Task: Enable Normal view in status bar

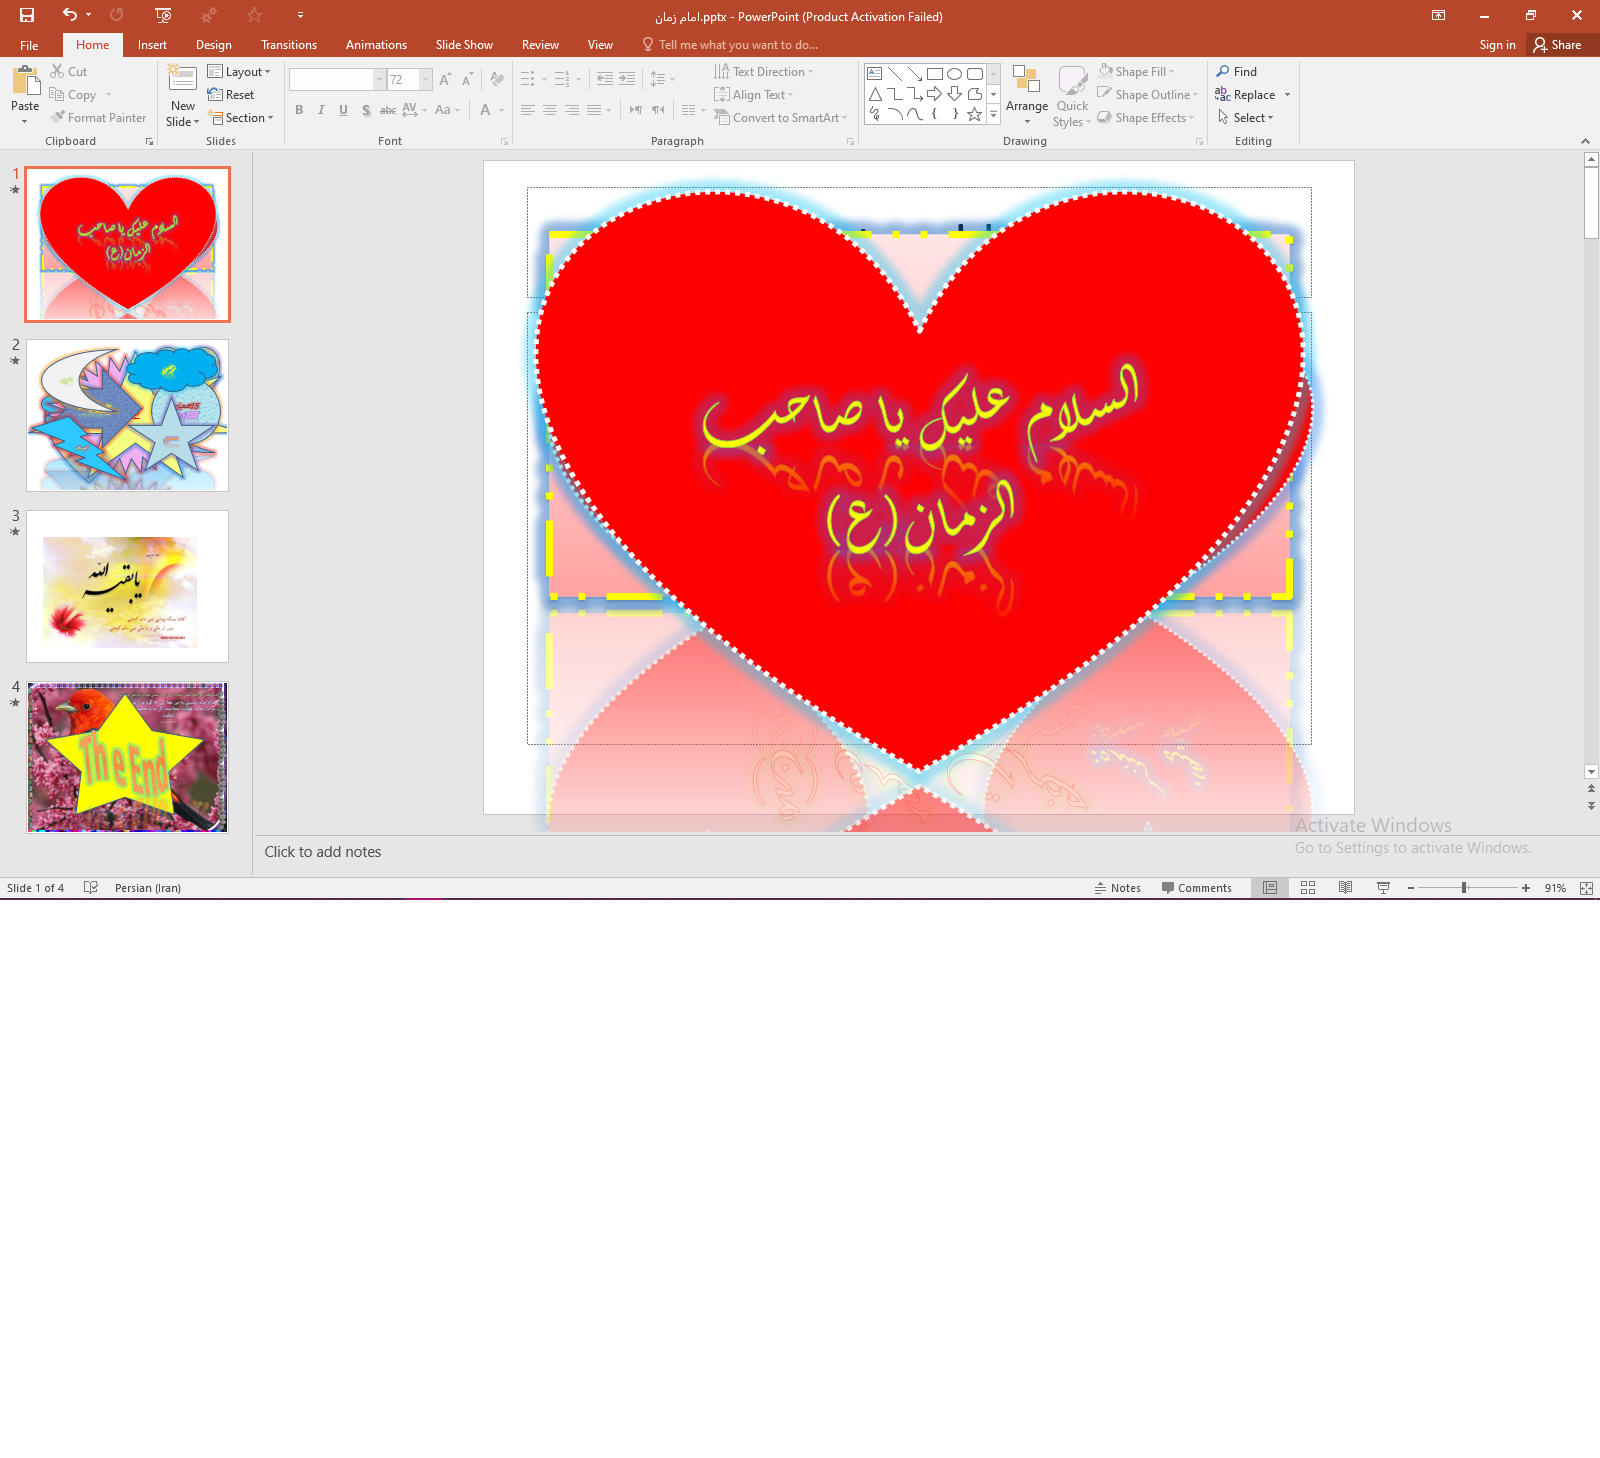Action: click(x=1270, y=888)
